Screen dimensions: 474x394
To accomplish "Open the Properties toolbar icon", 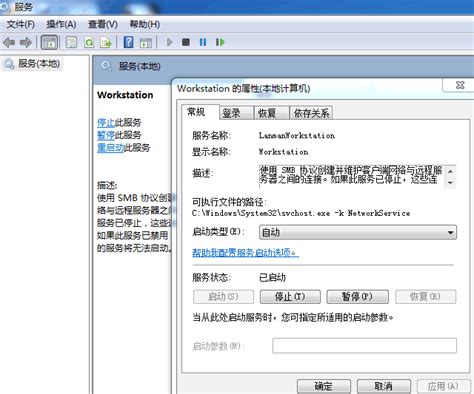I will click(71, 42).
